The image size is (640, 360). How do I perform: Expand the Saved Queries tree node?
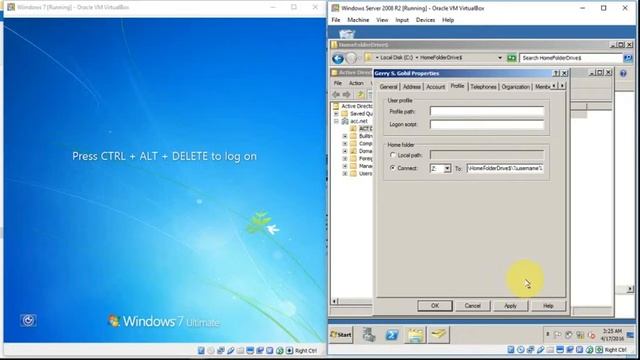[336, 113]
